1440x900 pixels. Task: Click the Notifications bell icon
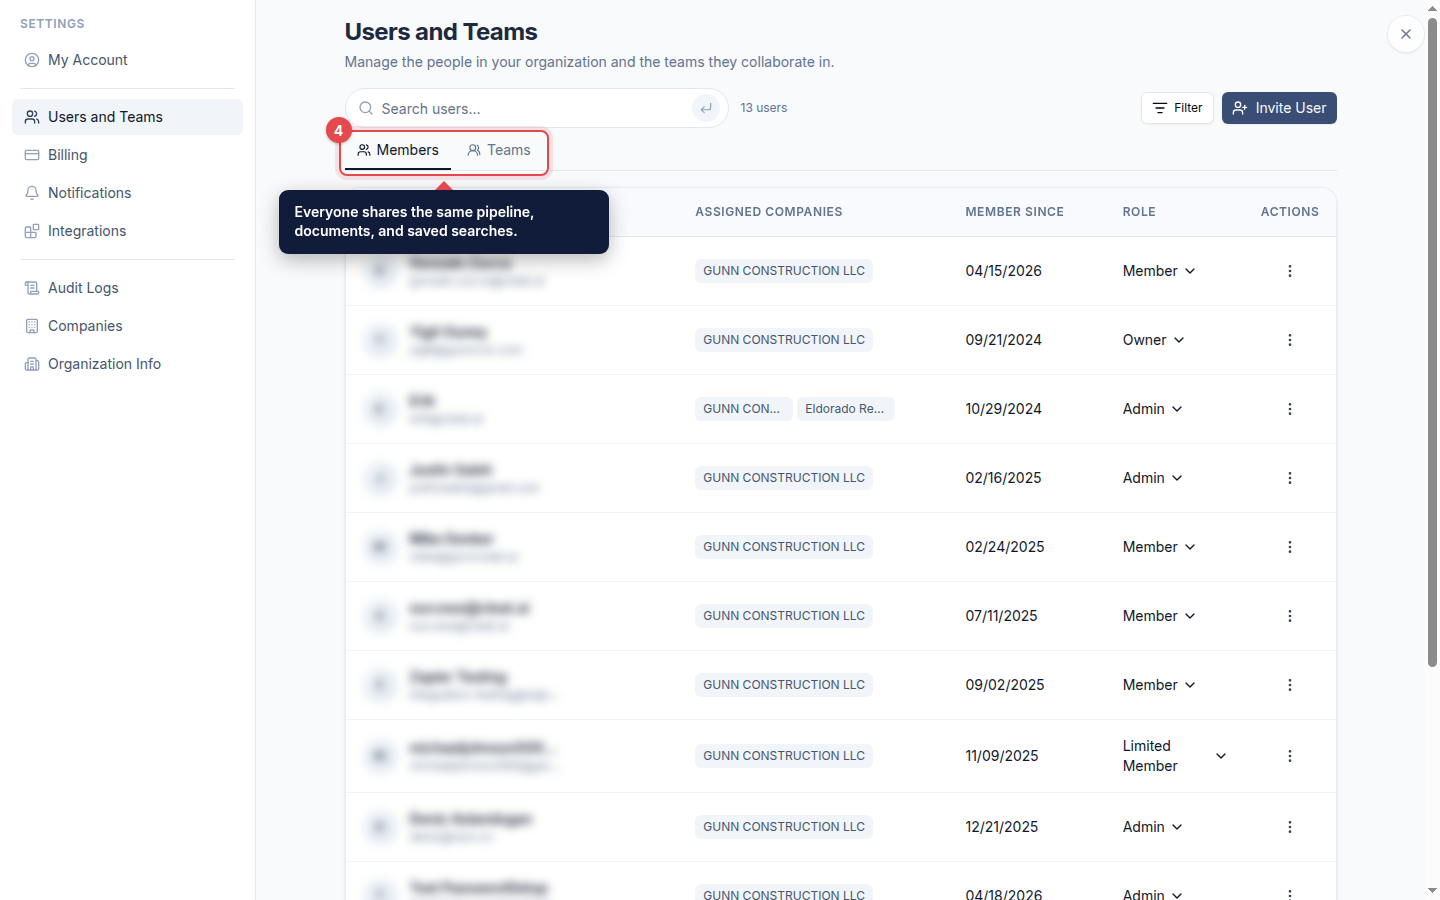(x=32, y=193)
